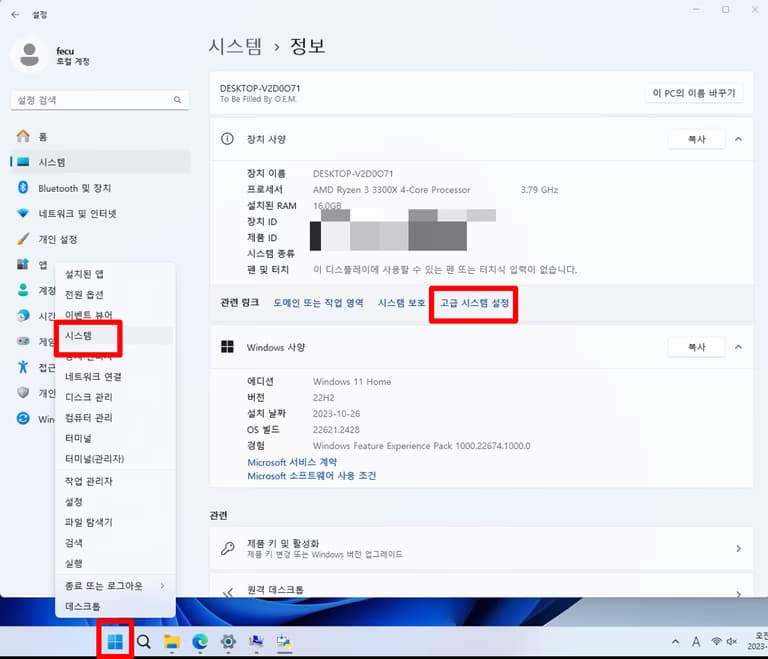The height and width of the screenshot is (659, 768).
Task: Click the Windows Start button on taskbar
Action: [115, 641]
